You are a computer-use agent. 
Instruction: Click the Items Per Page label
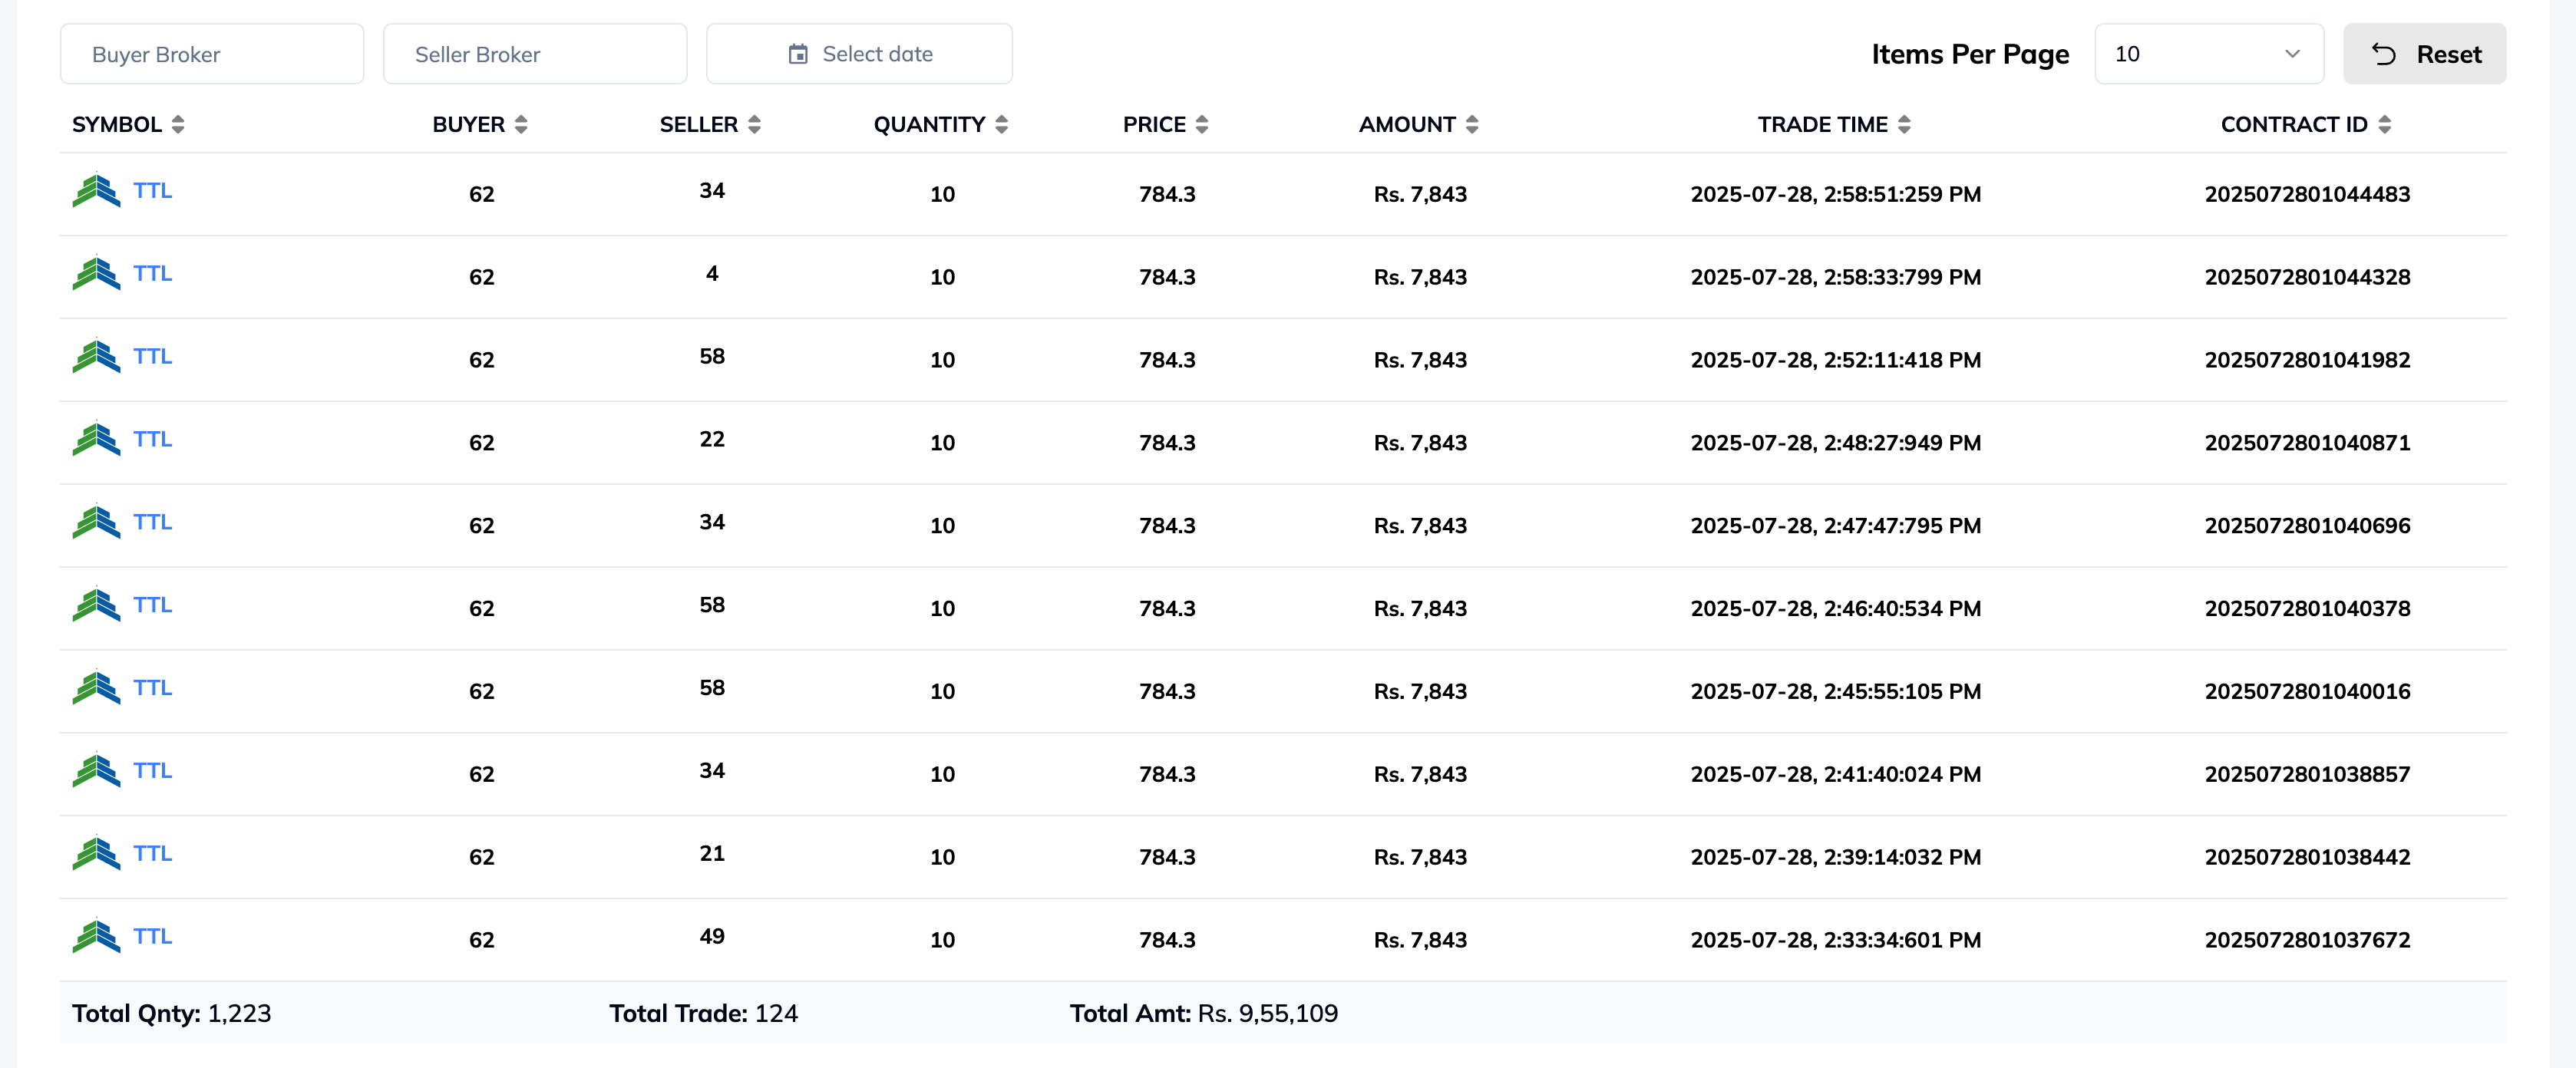(x=1970, y=54)
